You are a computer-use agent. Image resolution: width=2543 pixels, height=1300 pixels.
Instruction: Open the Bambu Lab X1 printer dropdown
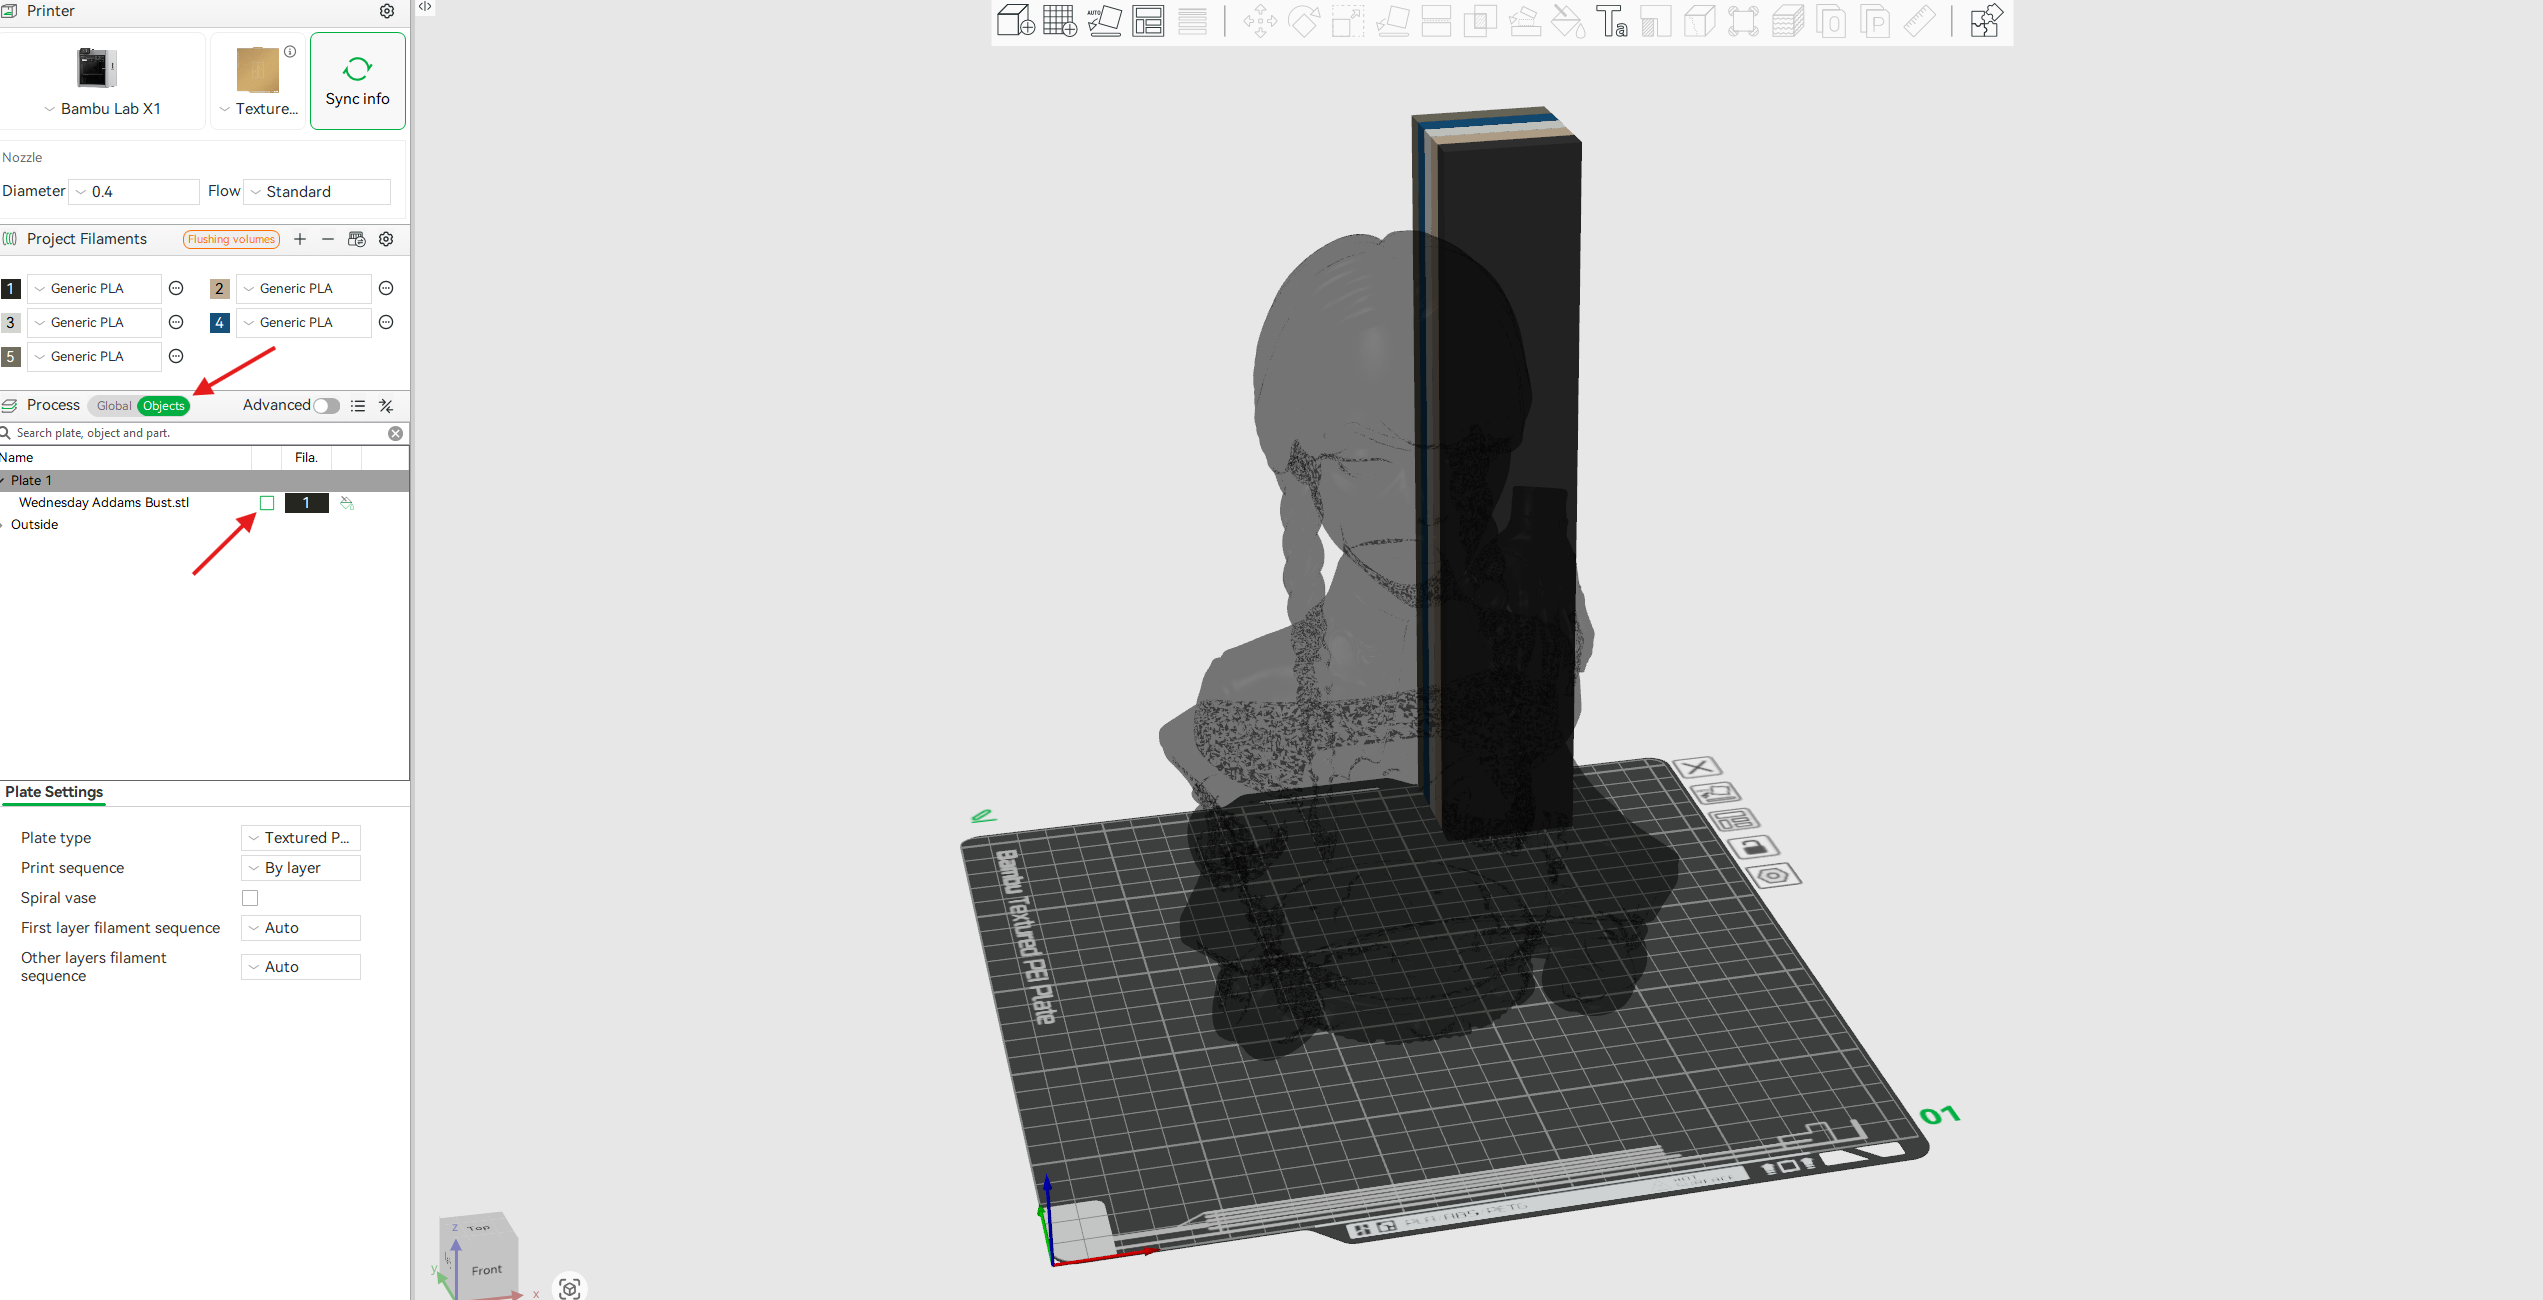click(103, 80)
